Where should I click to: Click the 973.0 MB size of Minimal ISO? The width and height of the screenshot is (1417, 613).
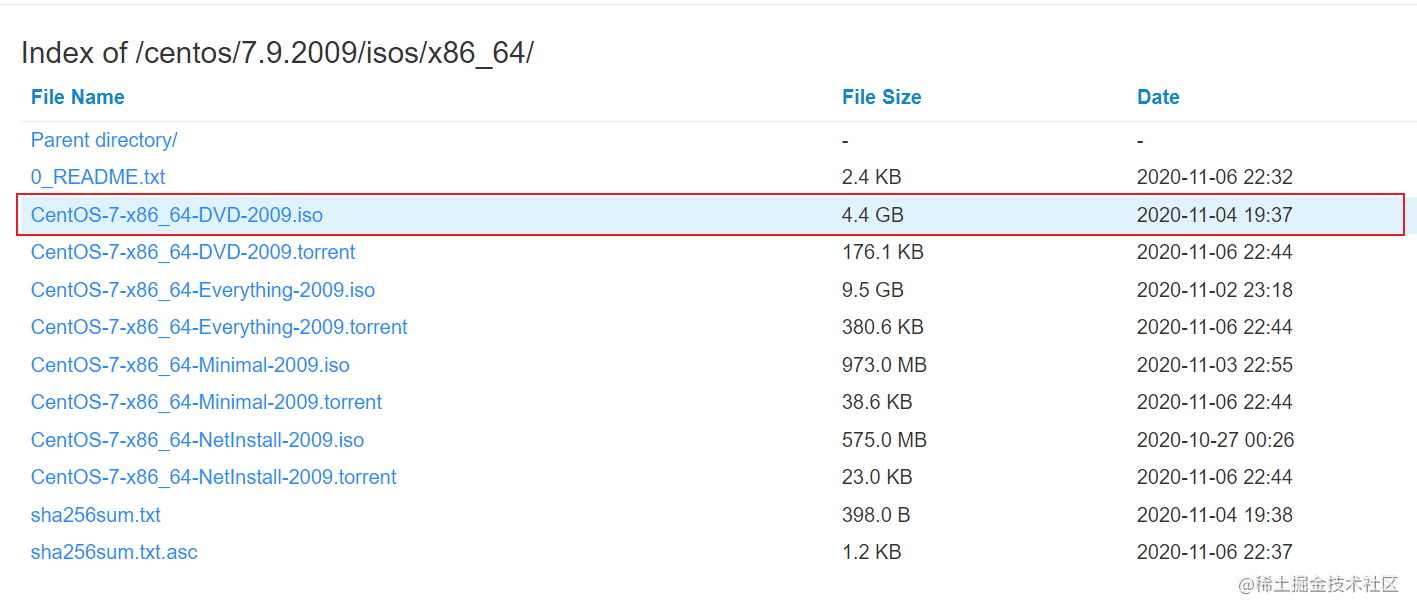[x=884, y=365]
